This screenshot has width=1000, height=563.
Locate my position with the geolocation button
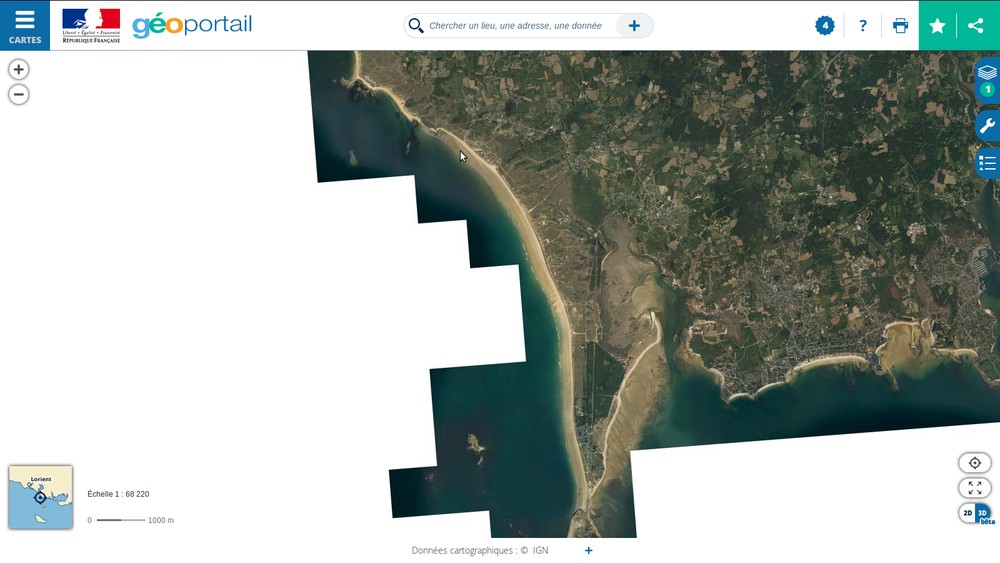click(x=974, y=463)
